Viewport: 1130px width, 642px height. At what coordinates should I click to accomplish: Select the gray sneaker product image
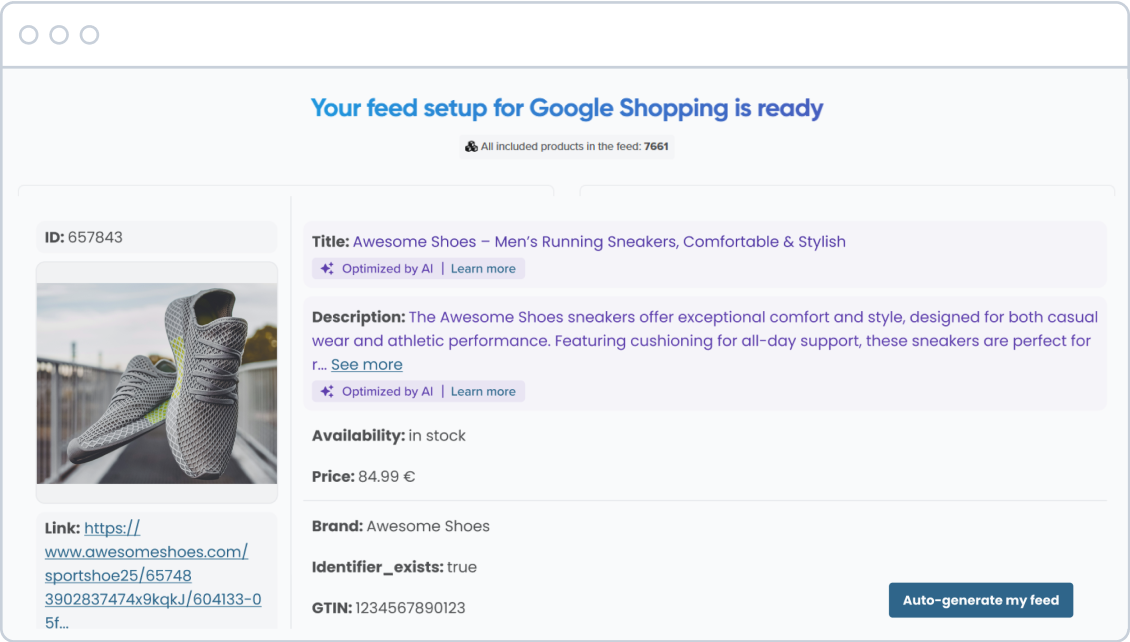click(x=156, y=383)
